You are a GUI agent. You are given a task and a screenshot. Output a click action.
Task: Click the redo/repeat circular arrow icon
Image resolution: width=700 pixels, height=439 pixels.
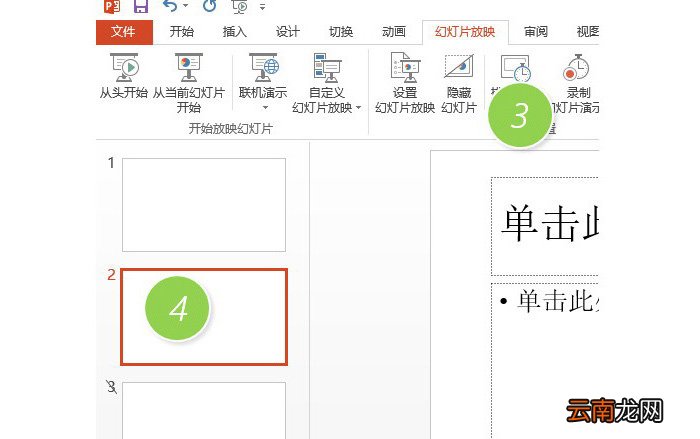pyautogui.click(x=209, y=5)
